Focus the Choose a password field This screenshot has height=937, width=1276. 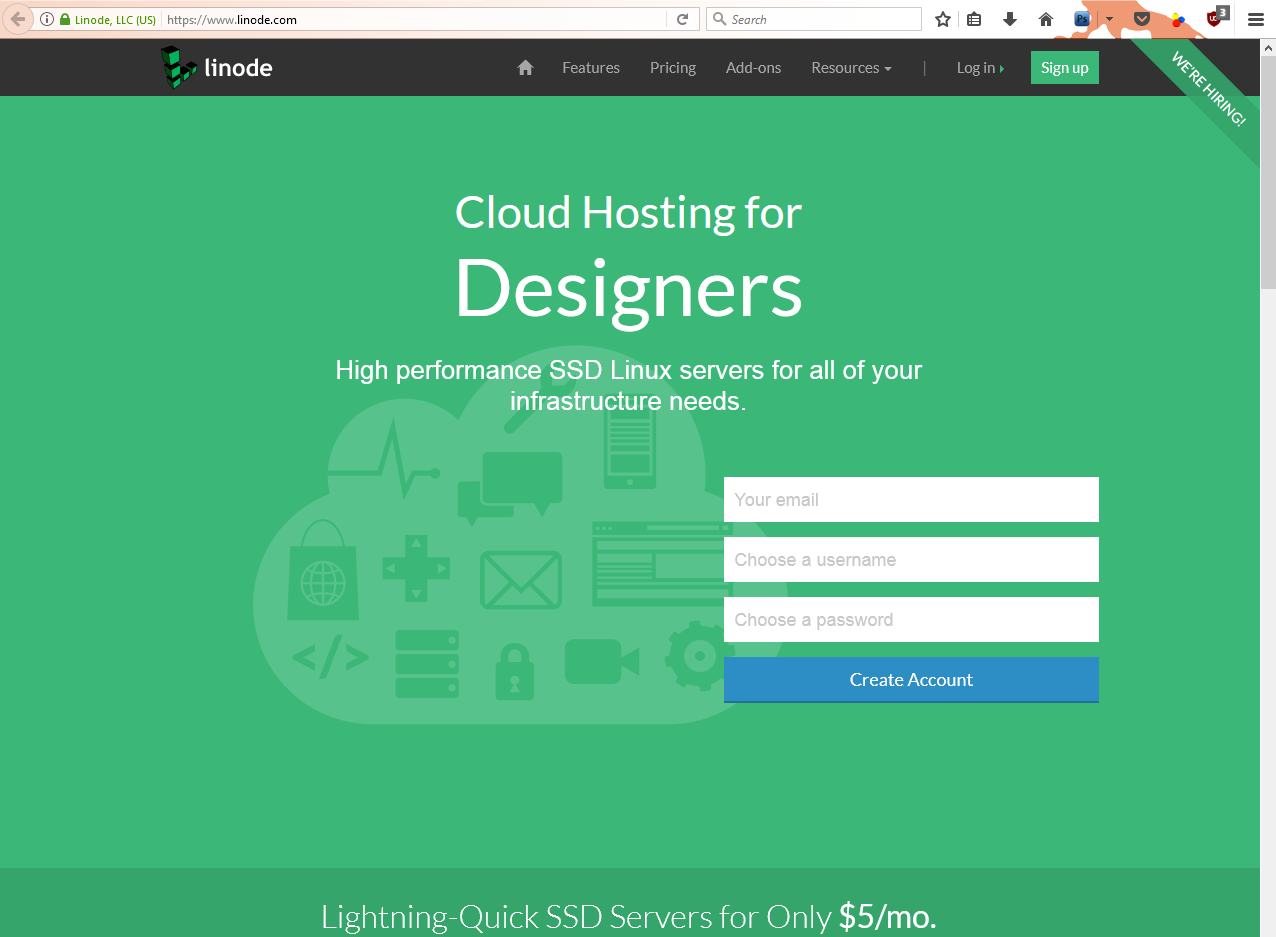[x=911, y=619]
